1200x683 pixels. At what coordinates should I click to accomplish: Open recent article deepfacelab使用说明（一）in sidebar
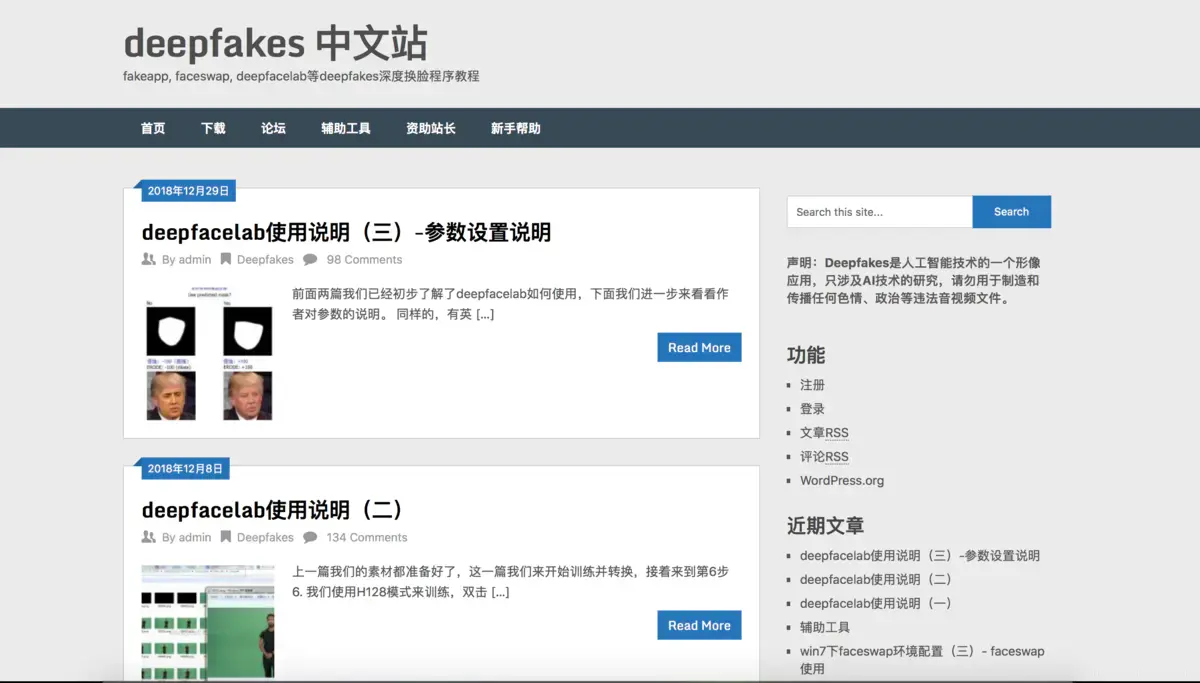876,604
